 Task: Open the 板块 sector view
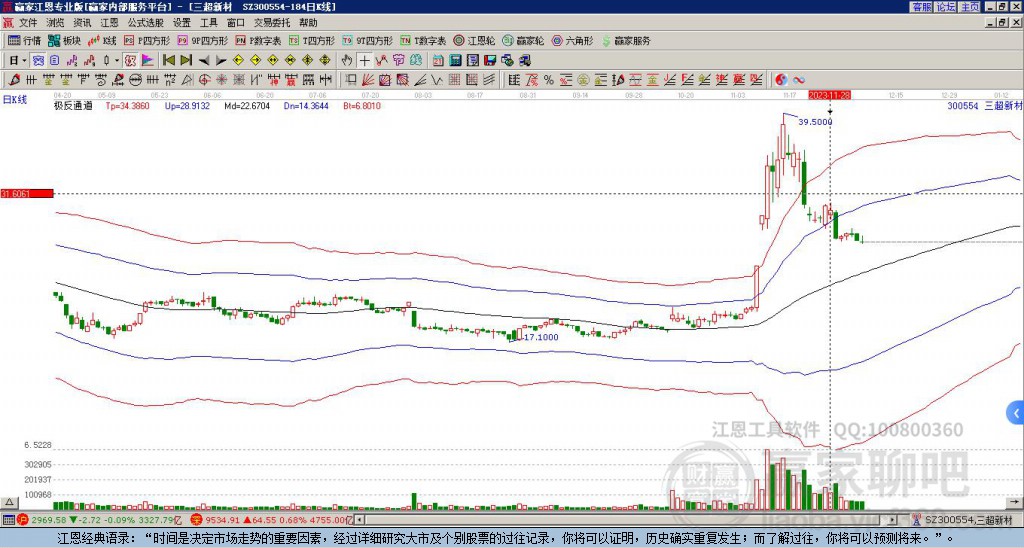tap(65, 40)
